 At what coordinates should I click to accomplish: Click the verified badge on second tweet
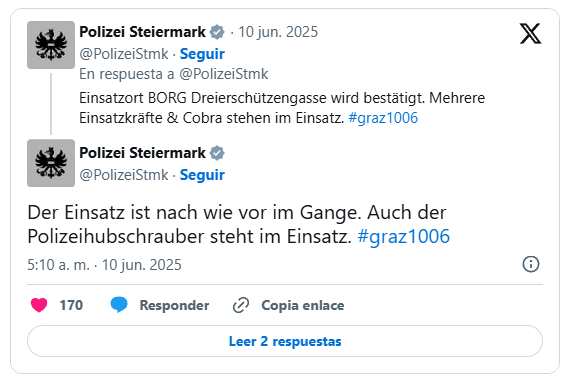217,153
